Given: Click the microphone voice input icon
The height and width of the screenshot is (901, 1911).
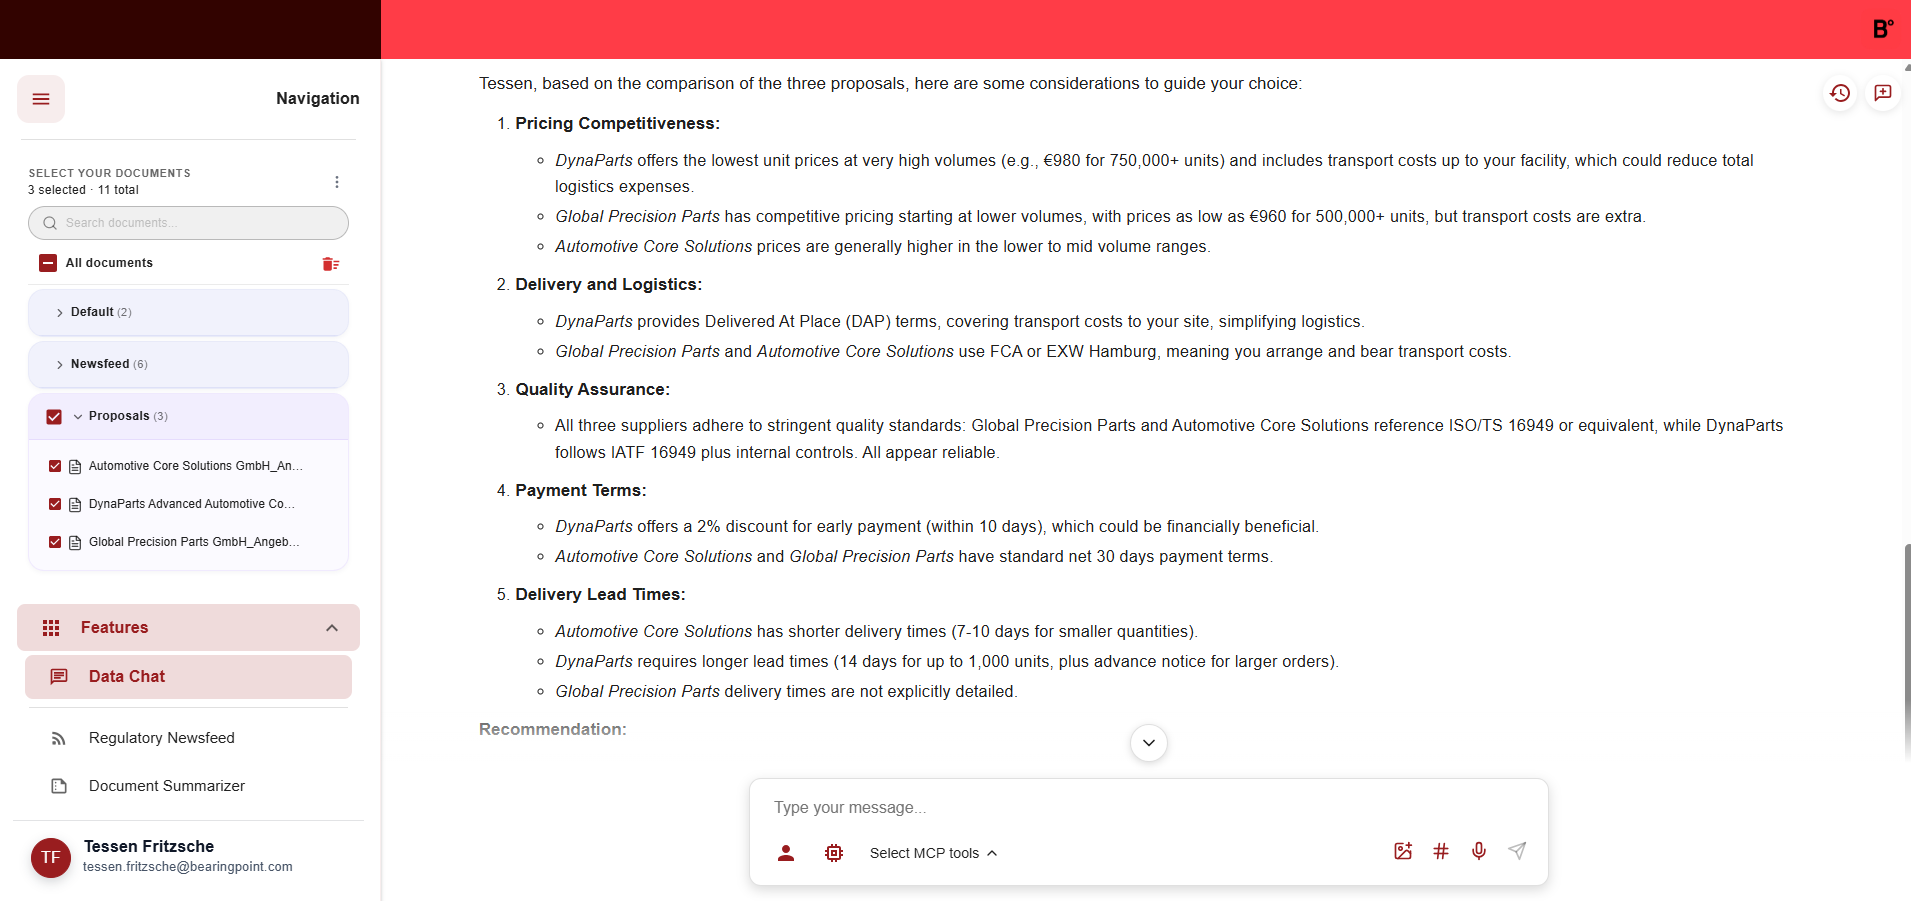Looking at the screenshot, I should [1479, 851].
